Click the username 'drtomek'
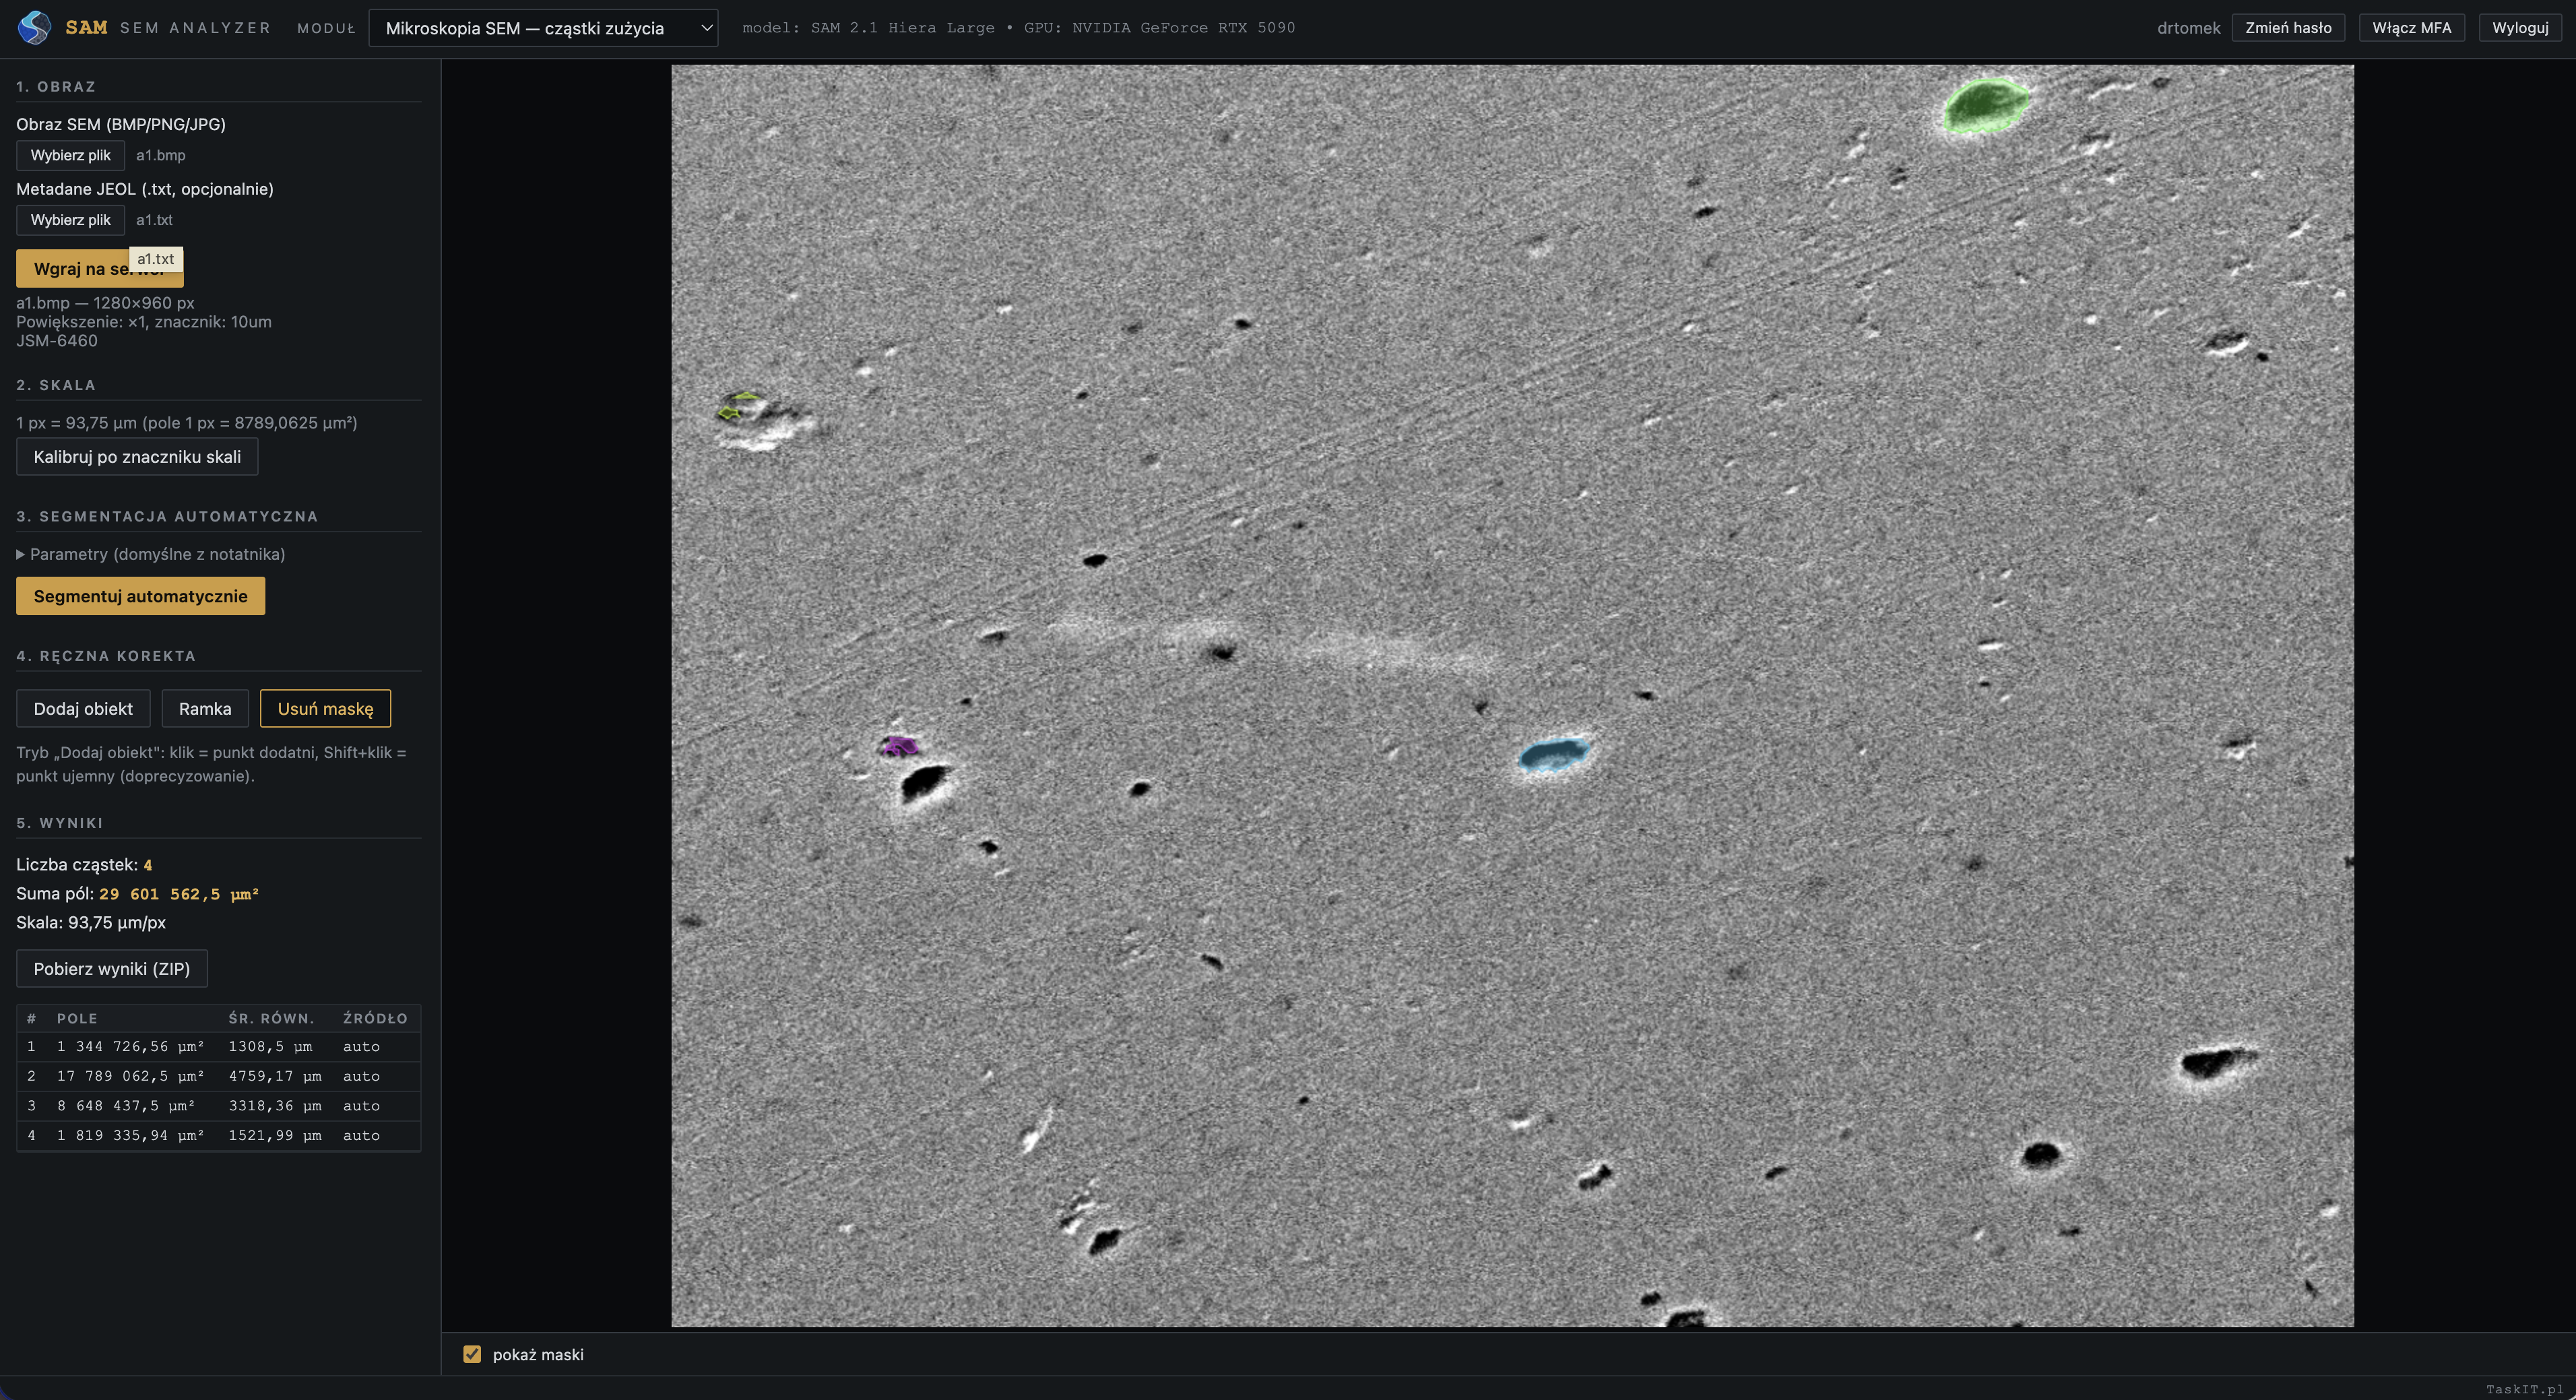This screenshot has height=1400, width=2576. 2188,28
